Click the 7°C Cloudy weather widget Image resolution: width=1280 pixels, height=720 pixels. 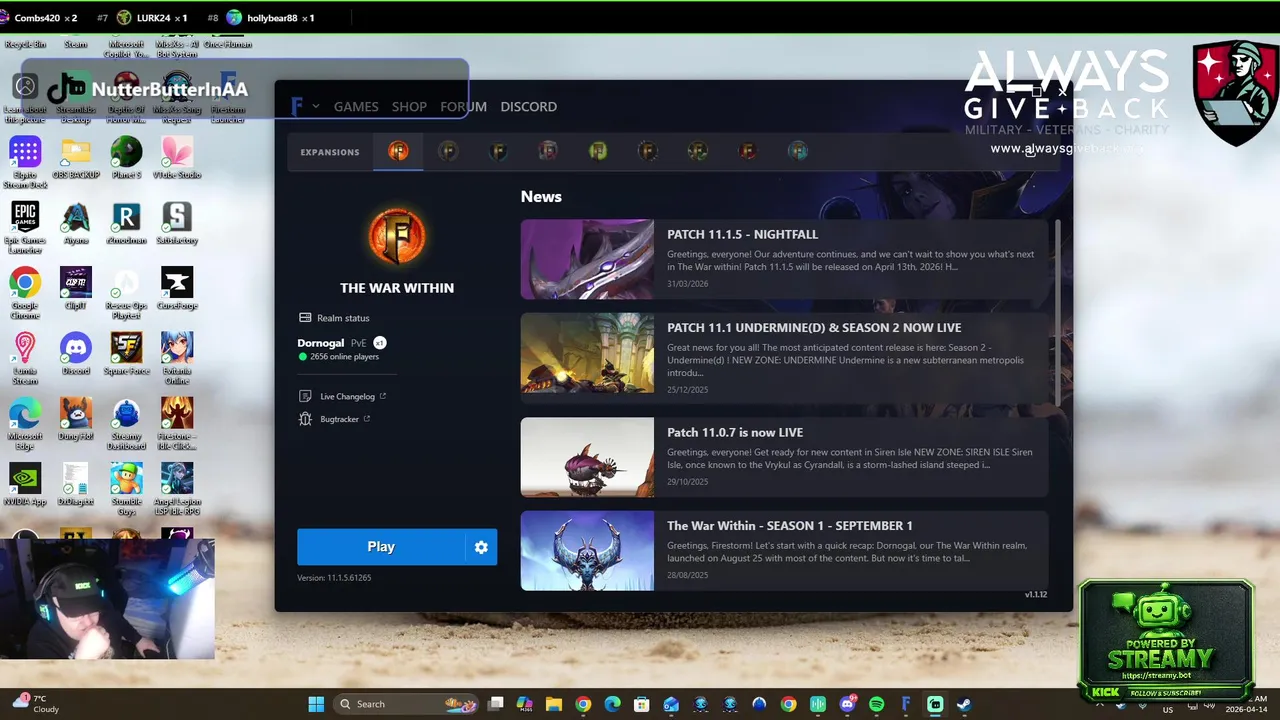tap(36, 703)
